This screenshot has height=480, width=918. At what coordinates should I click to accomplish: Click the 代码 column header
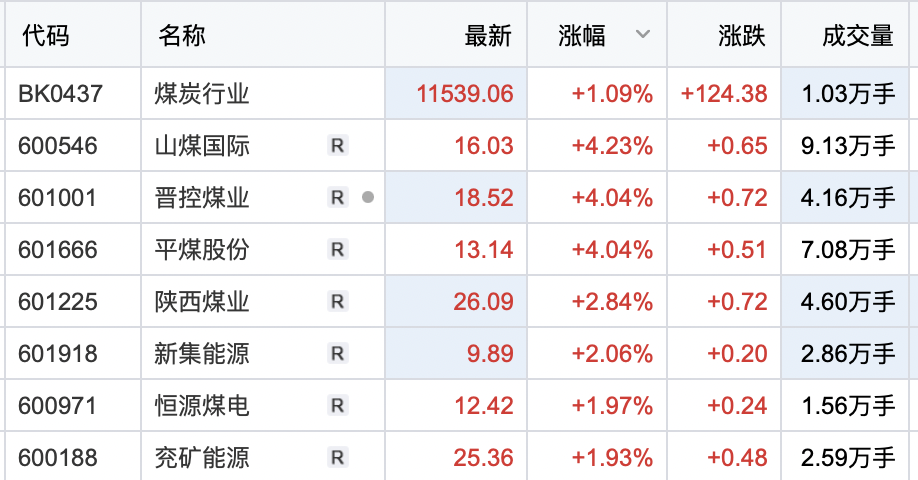point(45,36)
